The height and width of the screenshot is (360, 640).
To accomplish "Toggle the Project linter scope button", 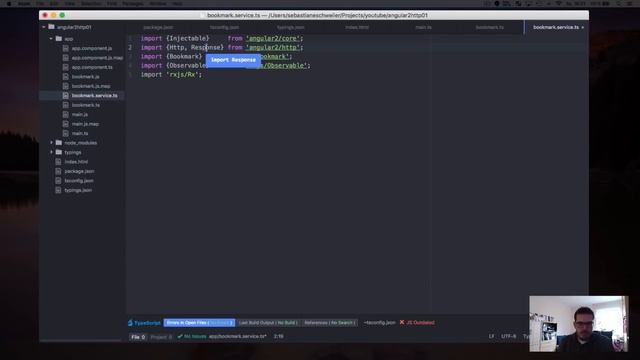I will click(161, 337).
